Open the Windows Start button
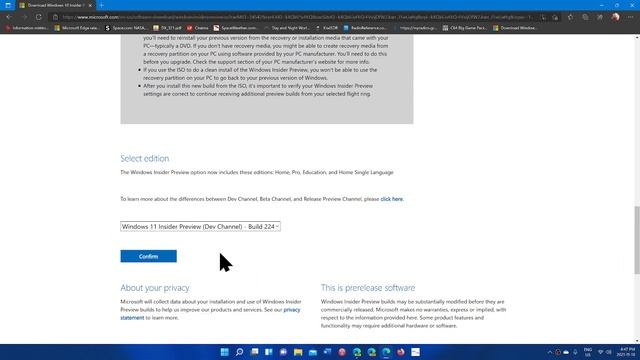 (224, 352)
